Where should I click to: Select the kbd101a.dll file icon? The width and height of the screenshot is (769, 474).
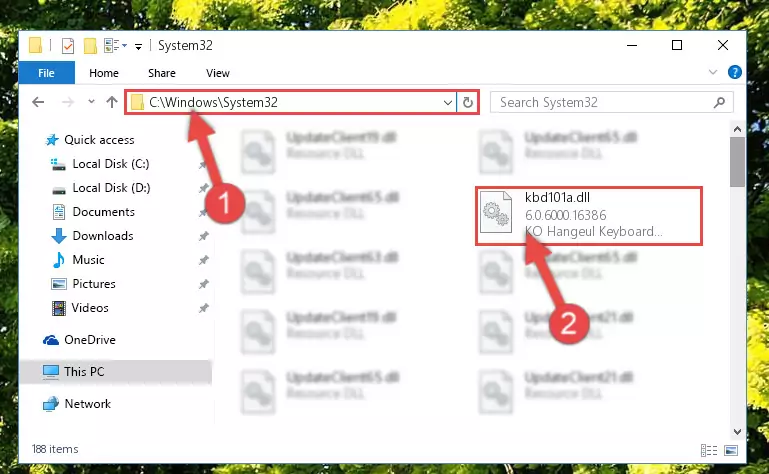coord(496,213)
